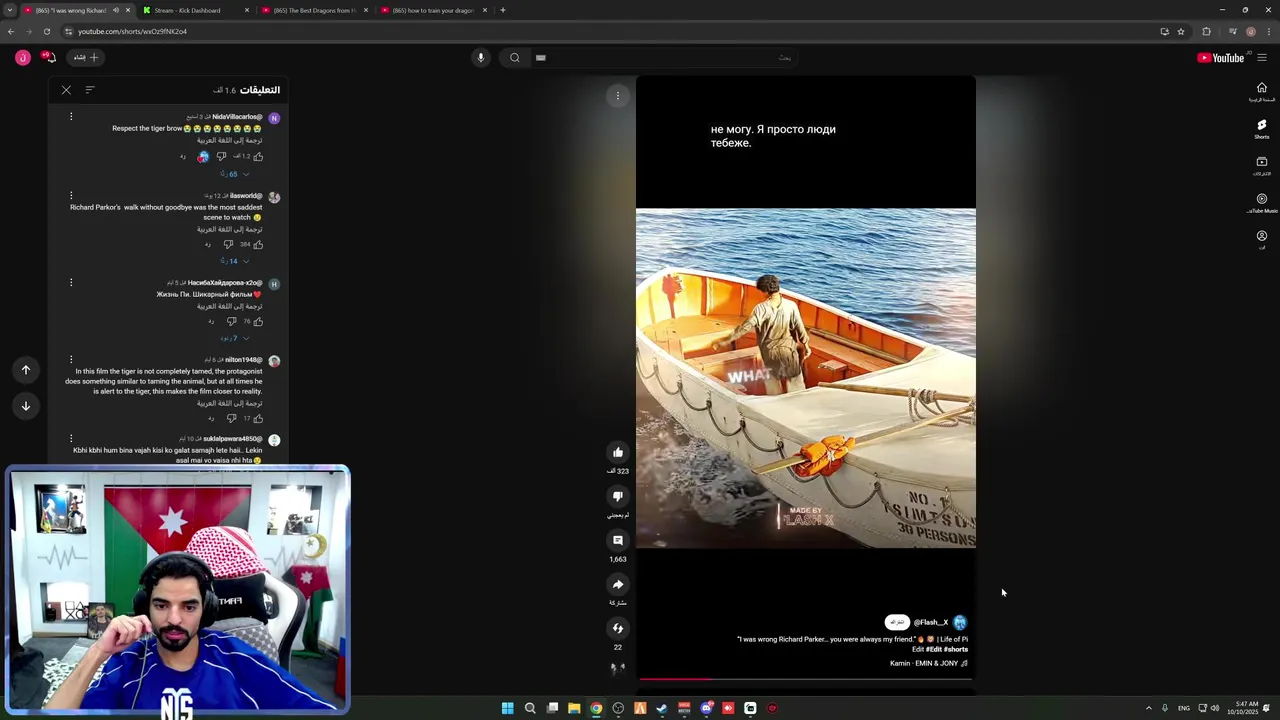
Task: Open the account avatar in YouTube header
Action: pyautogui.click(x=22, y=57)
